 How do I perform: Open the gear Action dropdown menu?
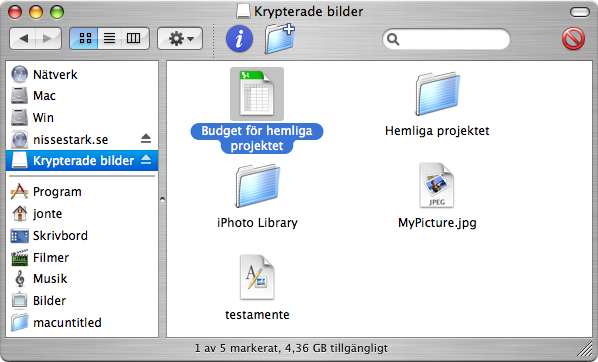point(180,39)
